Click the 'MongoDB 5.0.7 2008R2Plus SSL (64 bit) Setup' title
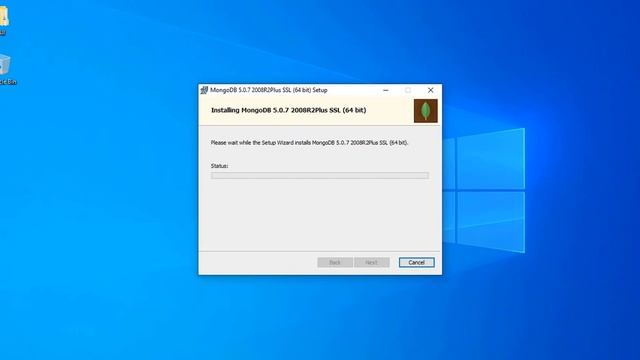The height and width of the screenshot is (360, 640). tap(269, 90)
